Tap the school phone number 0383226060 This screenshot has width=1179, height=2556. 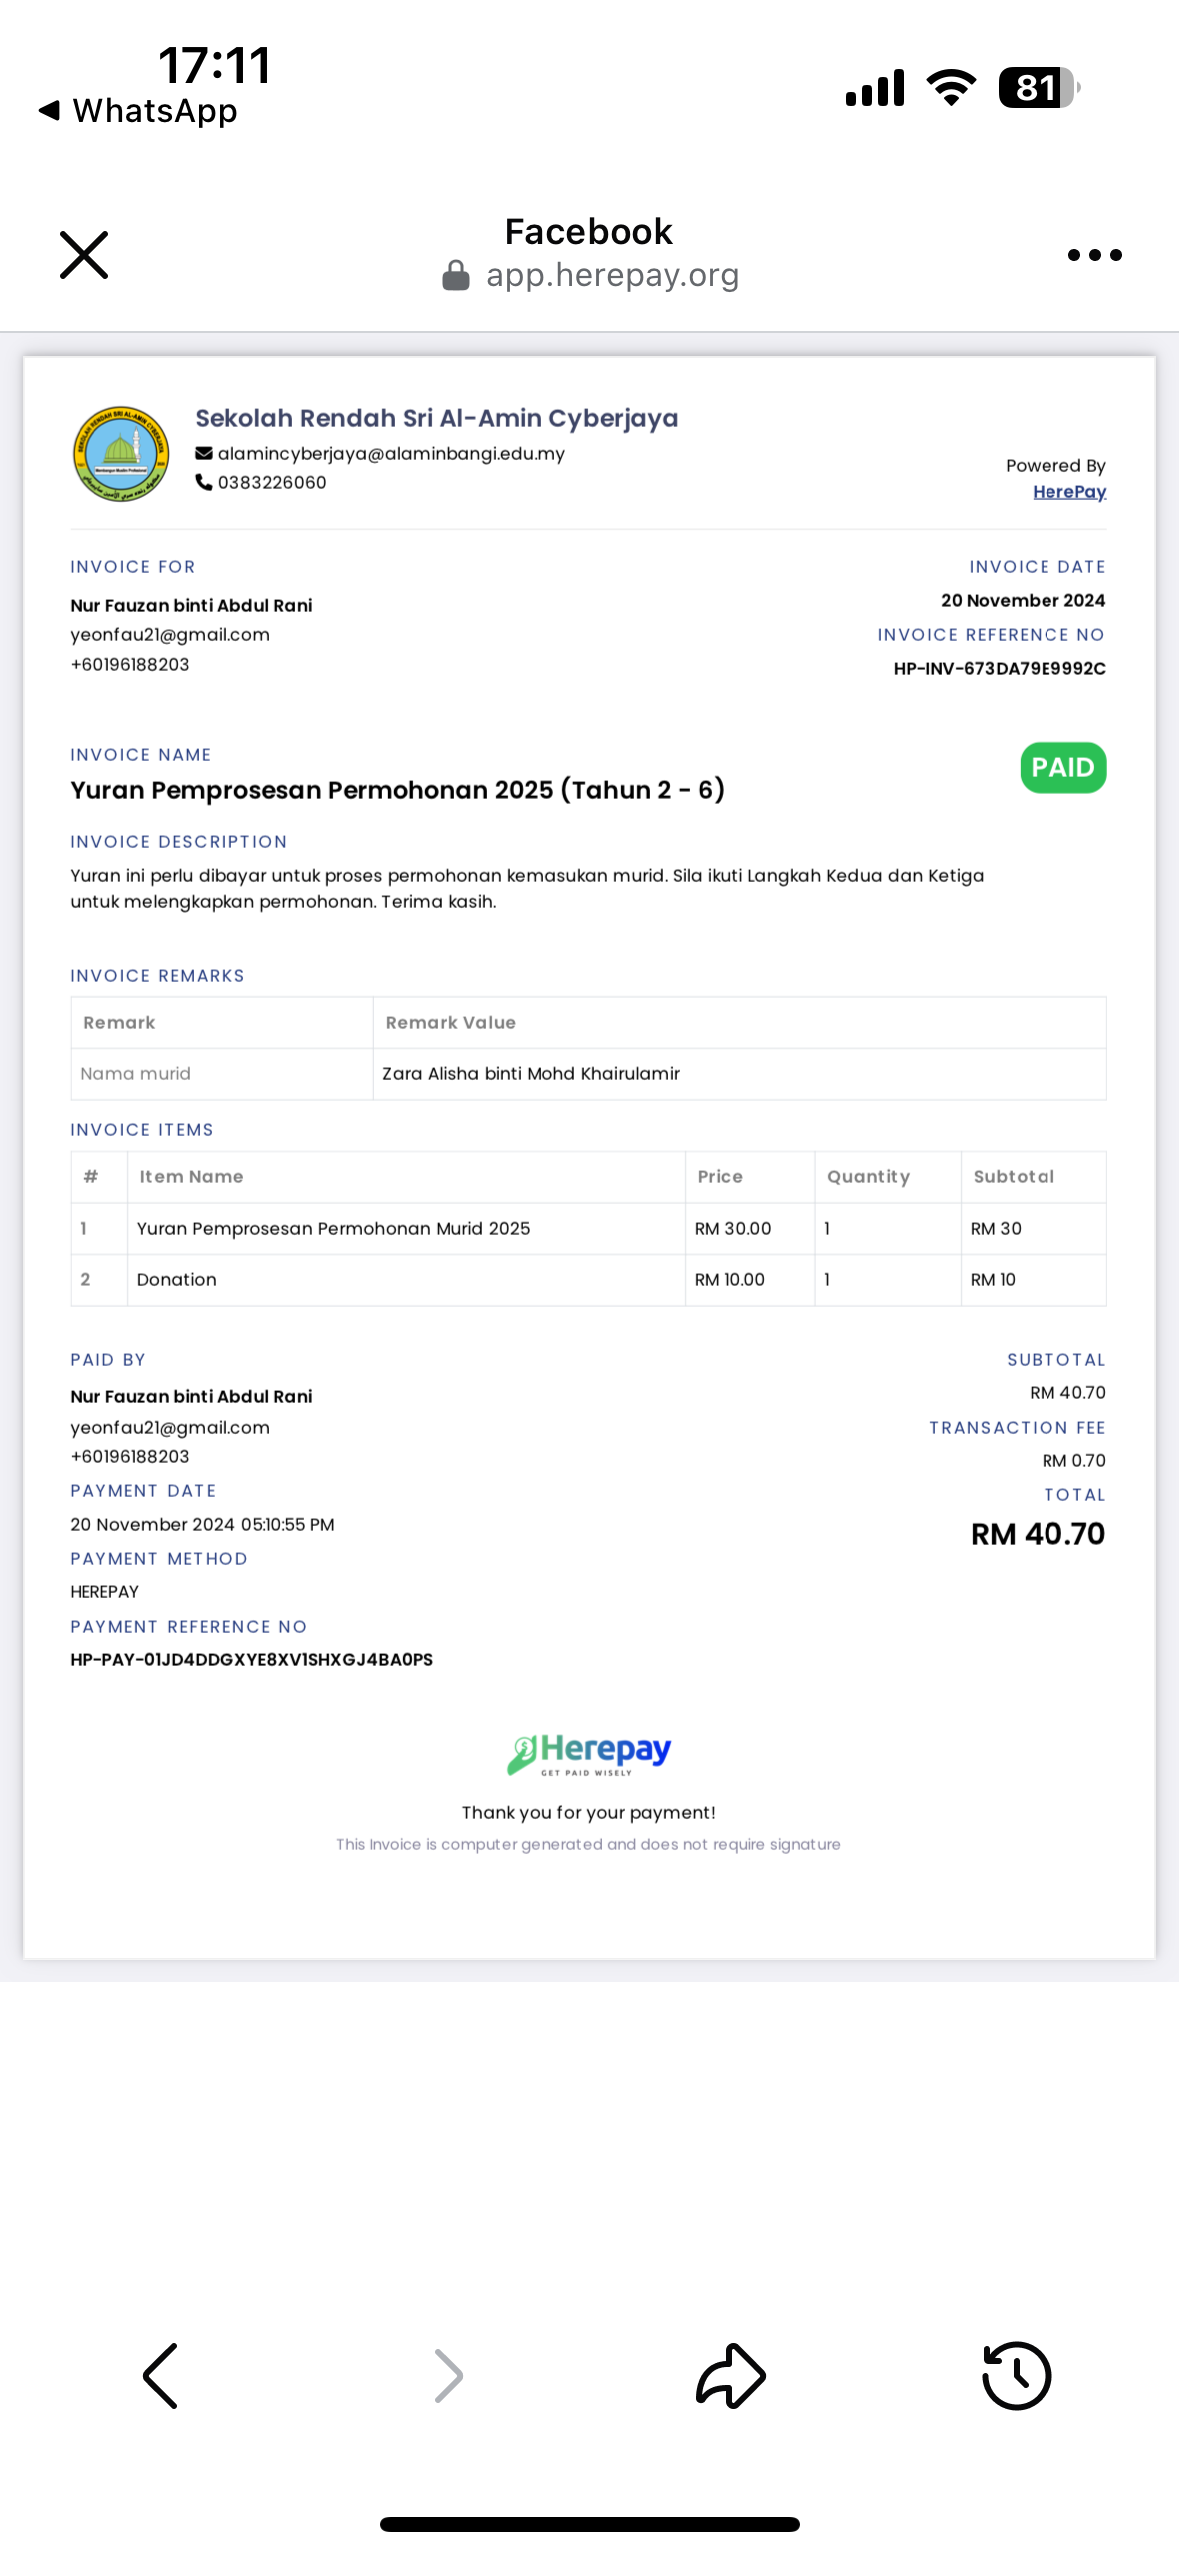point(272,482)
